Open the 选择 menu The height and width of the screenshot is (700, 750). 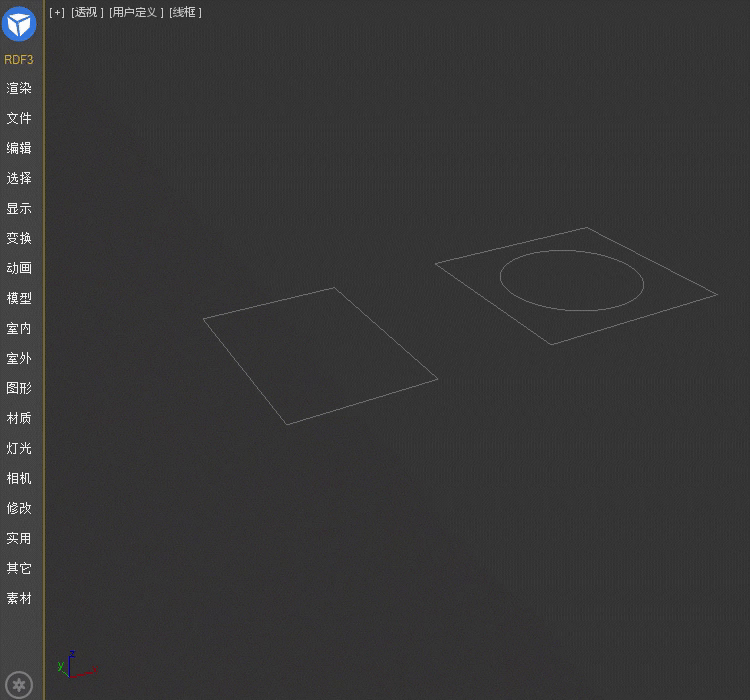tap(19, 178)
